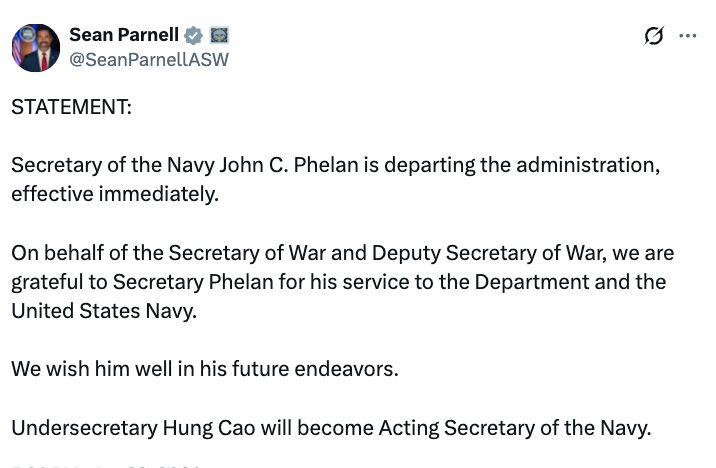
Task: Click the partially visible timestamp below the post
Action: [107, 464]
